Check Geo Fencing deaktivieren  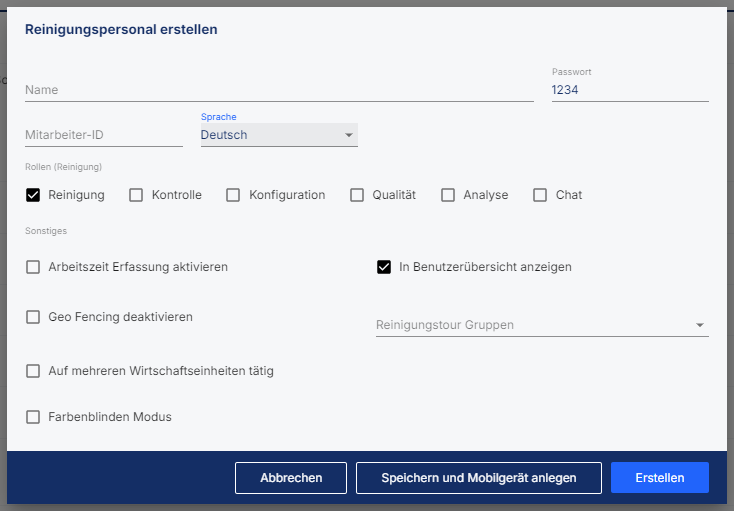coord(33,317)
